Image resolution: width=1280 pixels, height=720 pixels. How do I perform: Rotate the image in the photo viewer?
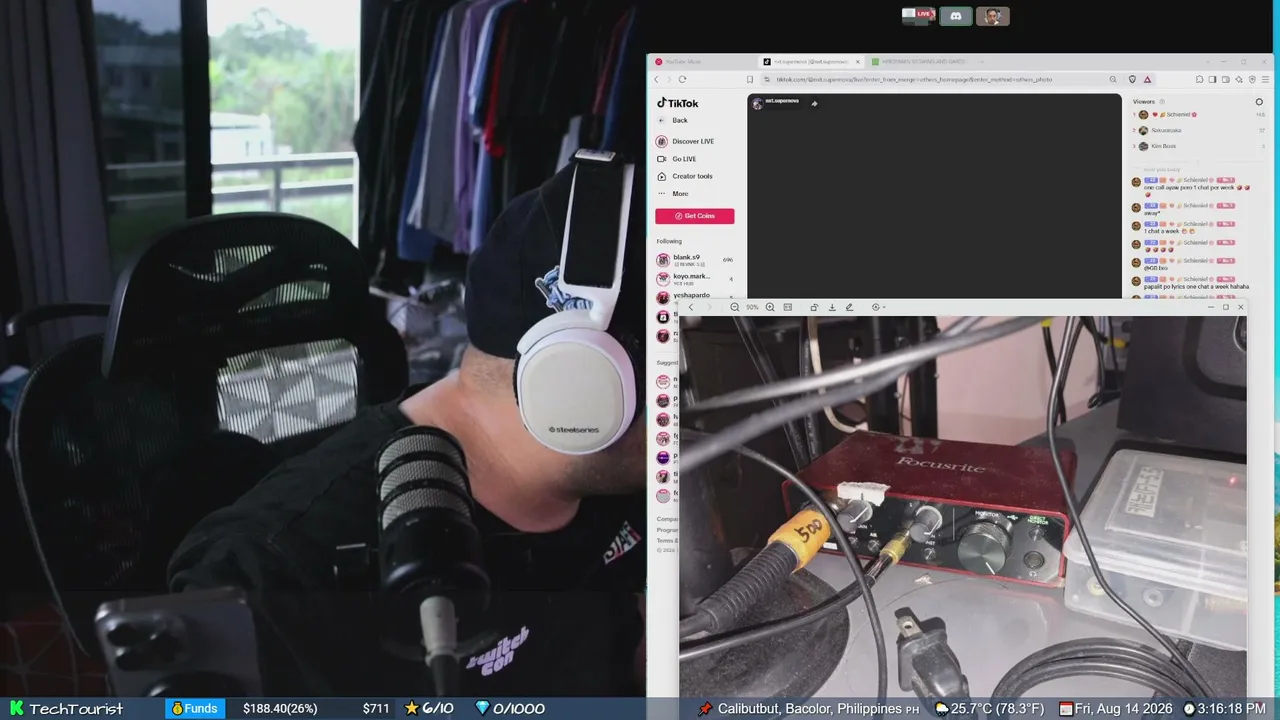pos(814,307)
